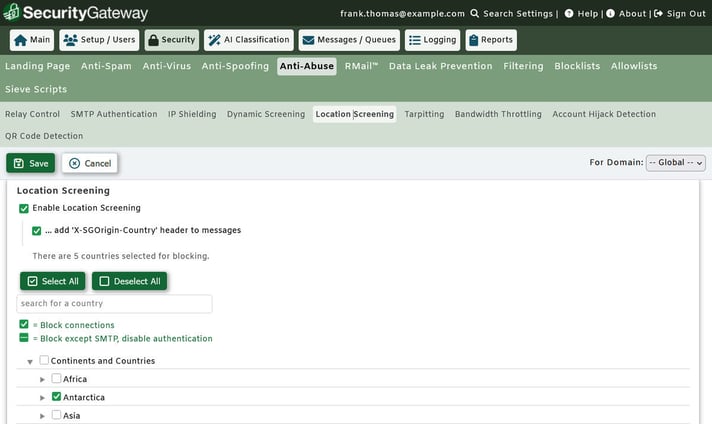
Task: Expand the Africa node
Action: (x=42, y=380)
